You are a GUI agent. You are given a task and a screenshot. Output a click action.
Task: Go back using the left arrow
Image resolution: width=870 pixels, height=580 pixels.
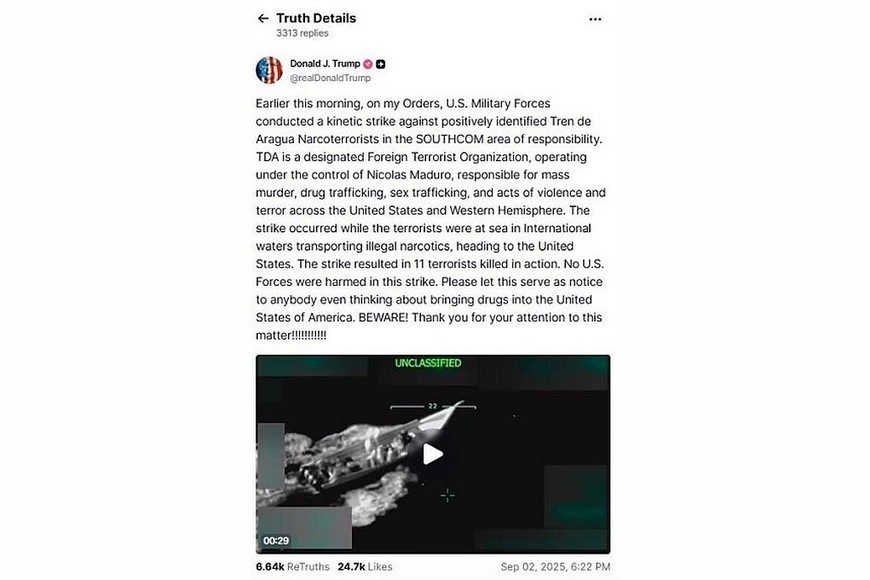pos(263,18)
